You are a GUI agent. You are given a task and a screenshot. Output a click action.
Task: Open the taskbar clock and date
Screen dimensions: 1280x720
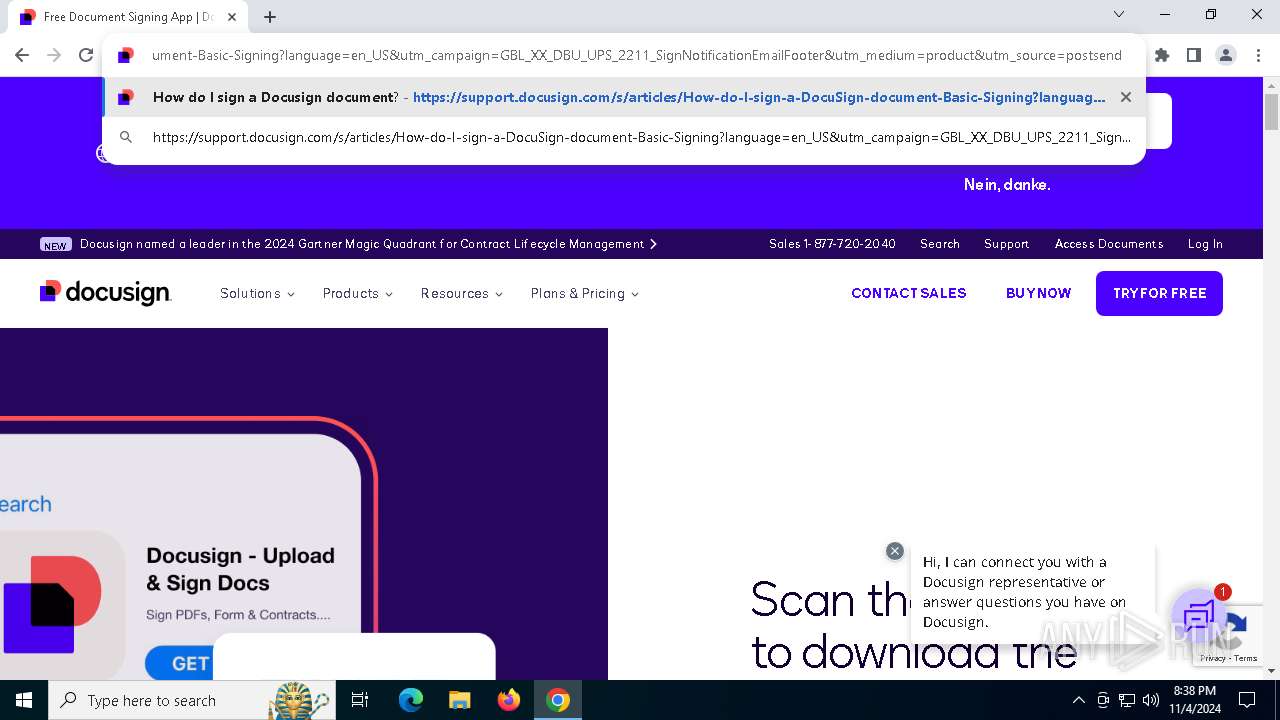pos(1195,700)
